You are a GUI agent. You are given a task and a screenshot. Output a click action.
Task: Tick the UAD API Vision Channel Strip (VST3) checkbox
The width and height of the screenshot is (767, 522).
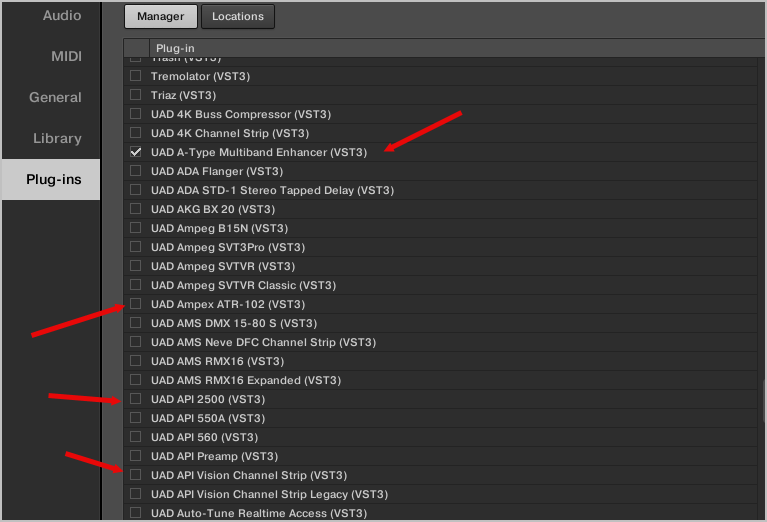[135, 475]
